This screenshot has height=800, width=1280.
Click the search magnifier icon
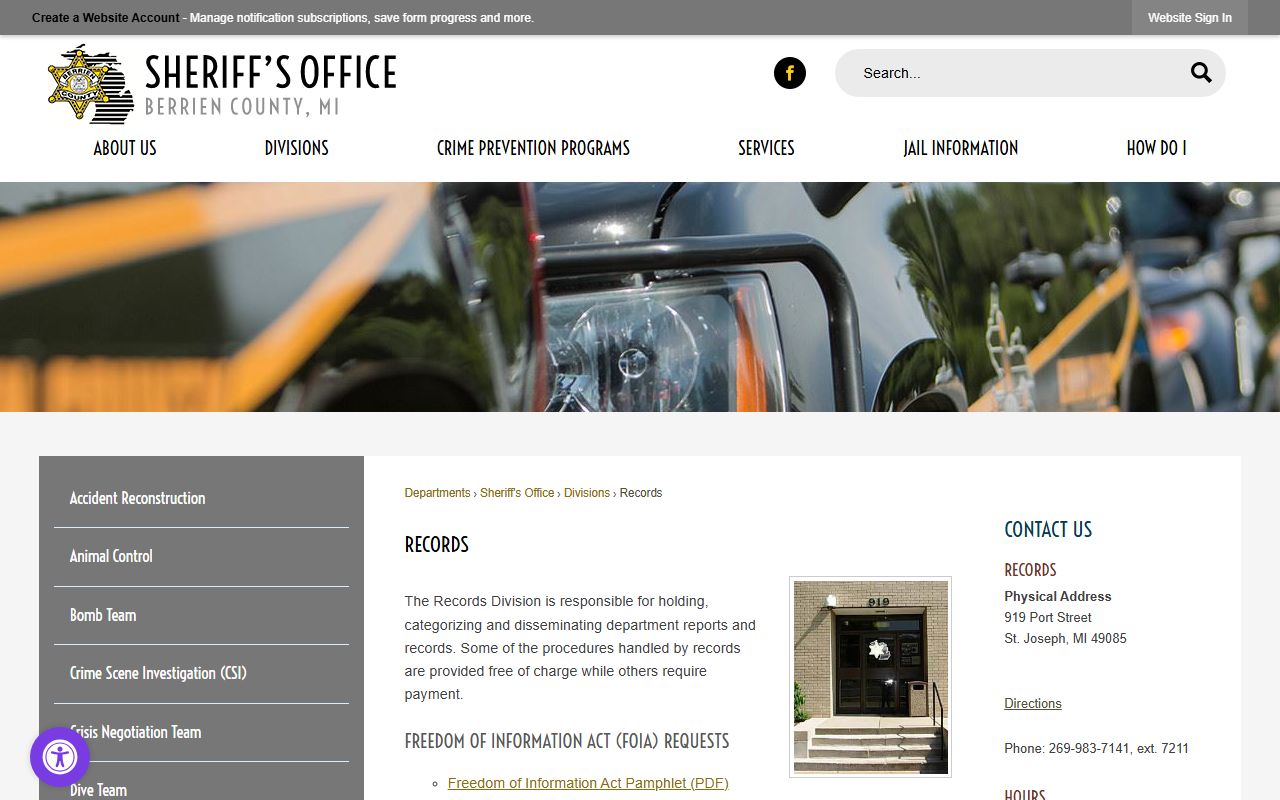(1201, 73)
